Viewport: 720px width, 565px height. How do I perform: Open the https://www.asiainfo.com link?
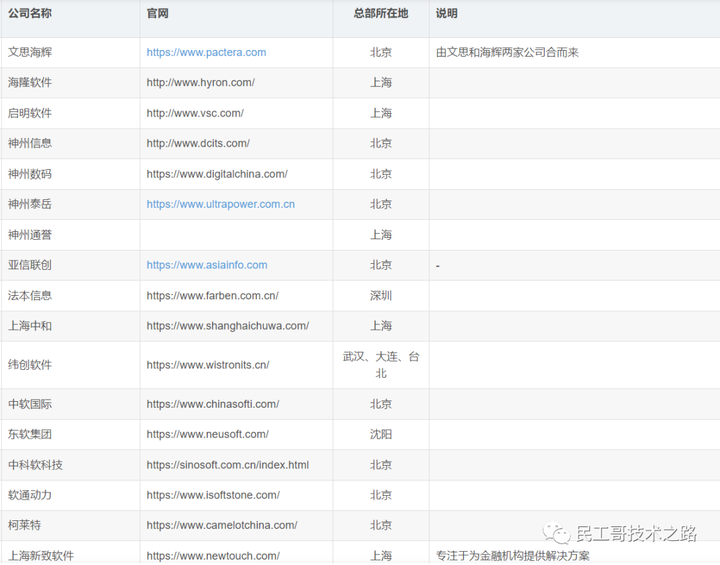click(x=207, y=265)
